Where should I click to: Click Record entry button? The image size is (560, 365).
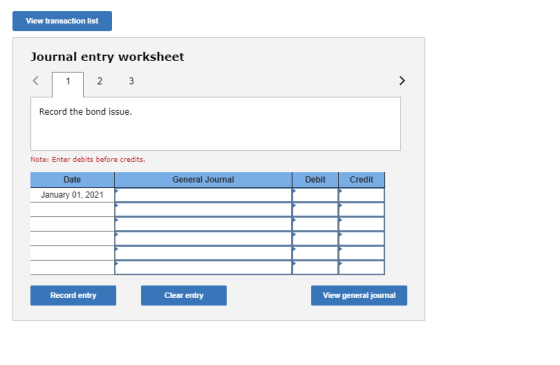pyautogui.click(x=73, y=295)
